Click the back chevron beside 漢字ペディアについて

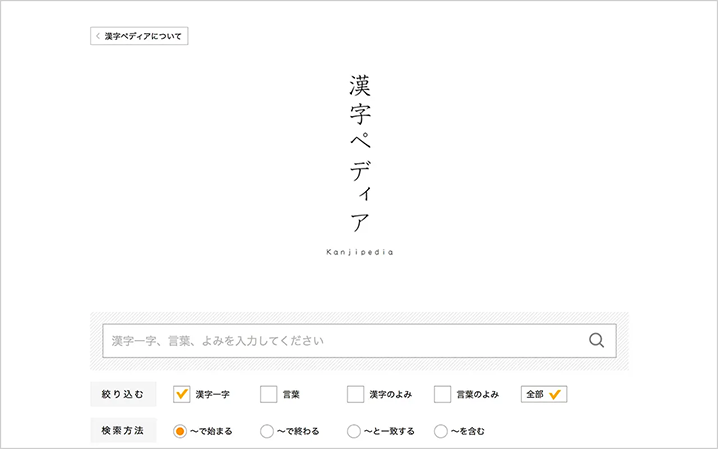98,36
